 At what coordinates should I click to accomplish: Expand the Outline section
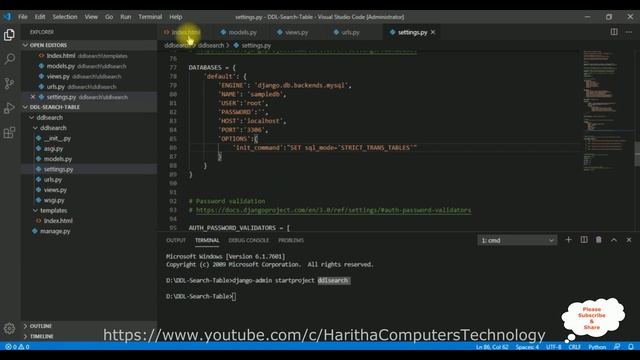pyautogui.click(x=89, y=326)
